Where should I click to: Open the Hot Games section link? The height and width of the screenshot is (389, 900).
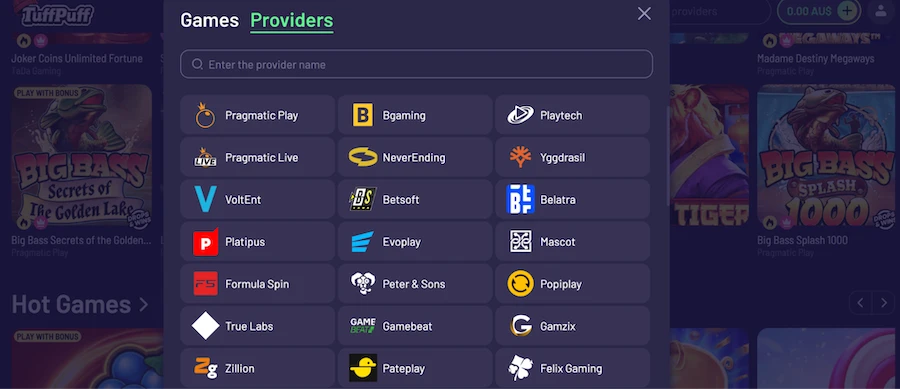(80, 305)
